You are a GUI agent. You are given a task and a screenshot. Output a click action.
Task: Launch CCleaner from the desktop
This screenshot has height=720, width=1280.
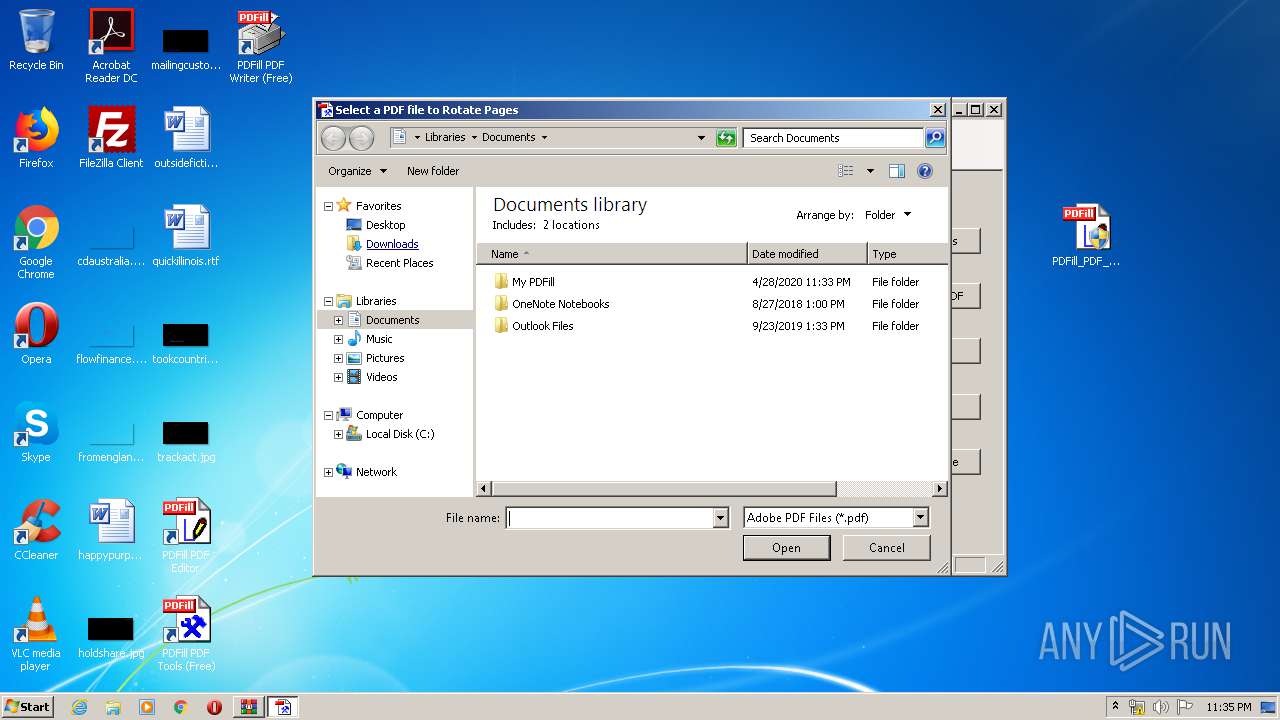36,530
